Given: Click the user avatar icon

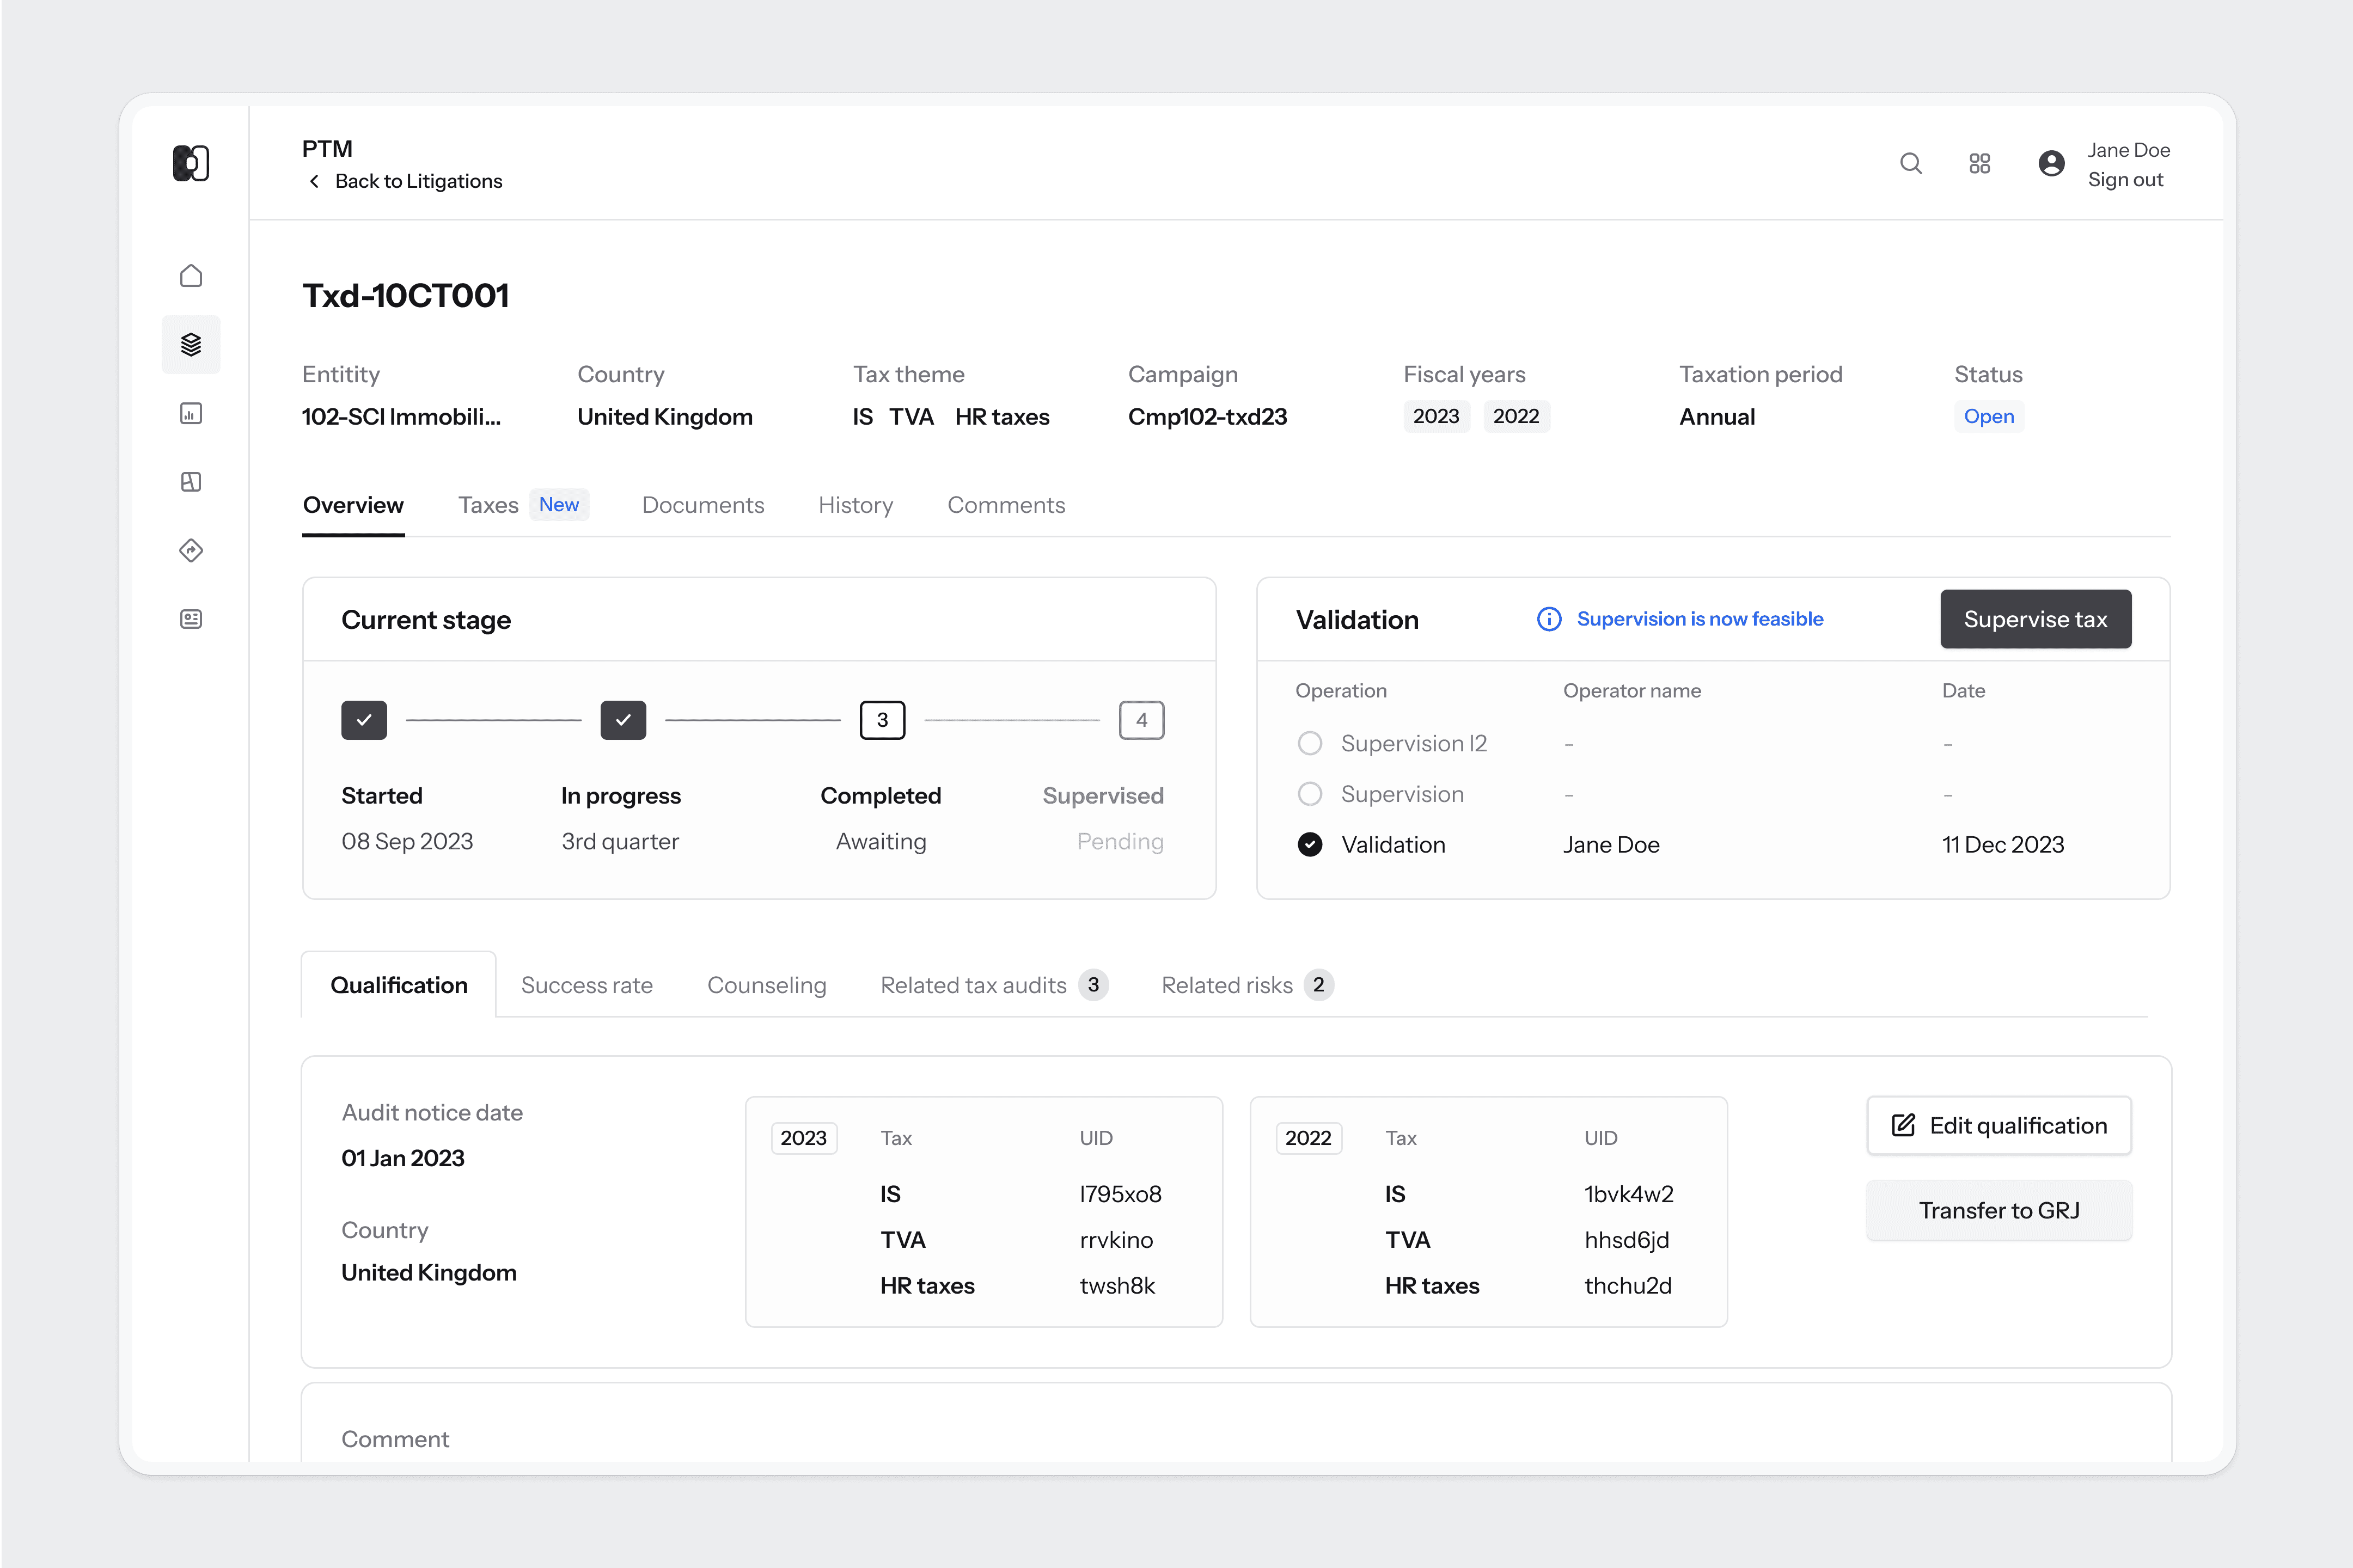Looking at the screenshot, I should click(x=2051, y=164).
